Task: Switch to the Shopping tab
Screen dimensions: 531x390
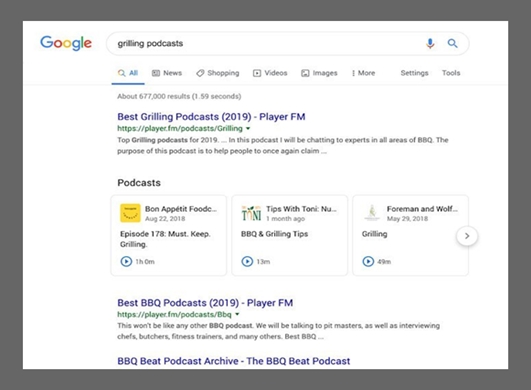Action: (x=218, y=73)
